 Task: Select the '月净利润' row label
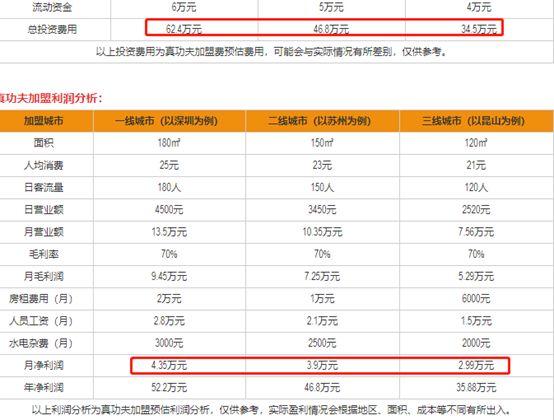tap(43, 365)
